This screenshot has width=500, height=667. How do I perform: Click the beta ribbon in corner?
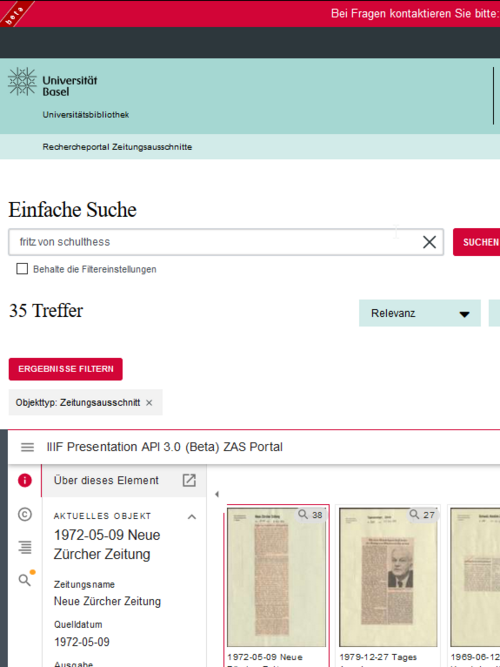click(14, 13)
